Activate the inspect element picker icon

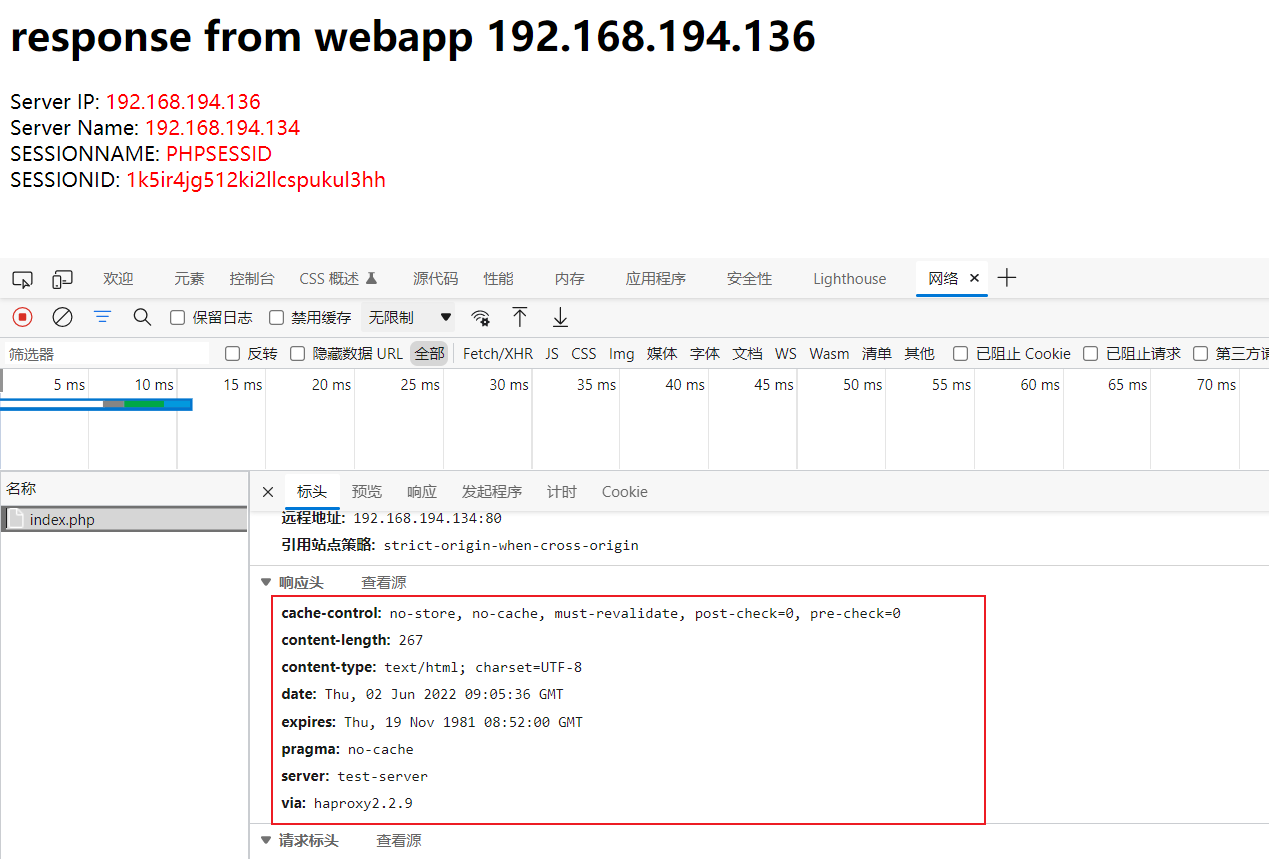pos(22,279)
